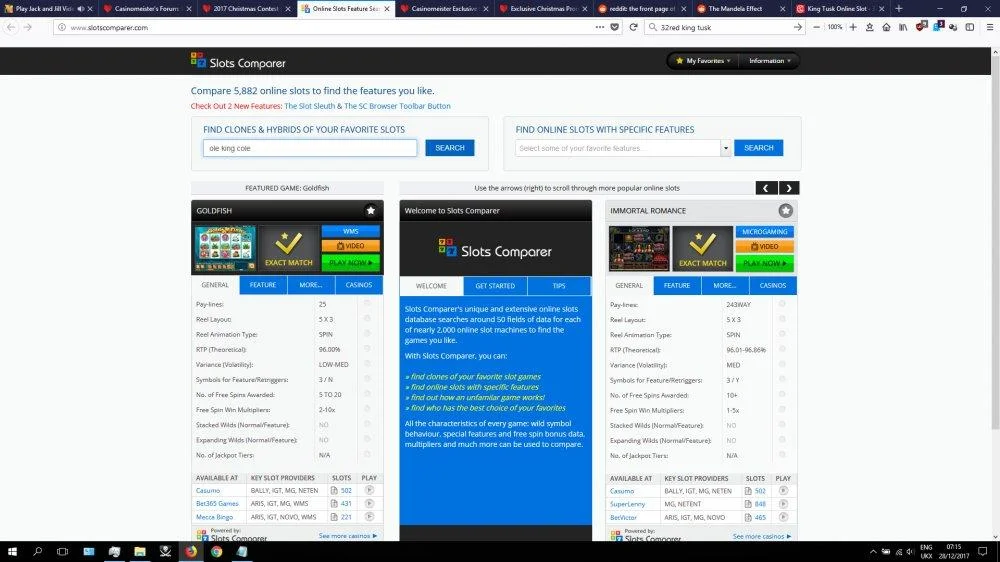Image resolution: width=1000 pixels, height=562 pixels.
Task: Open Firefox library icon in toolbar
Action: [902, 27]
